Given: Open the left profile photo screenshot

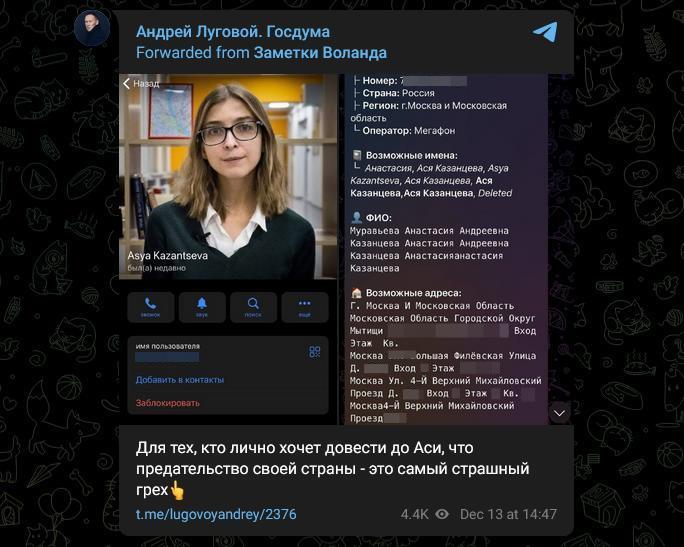Looking at the screenshot, I should 228,249.
